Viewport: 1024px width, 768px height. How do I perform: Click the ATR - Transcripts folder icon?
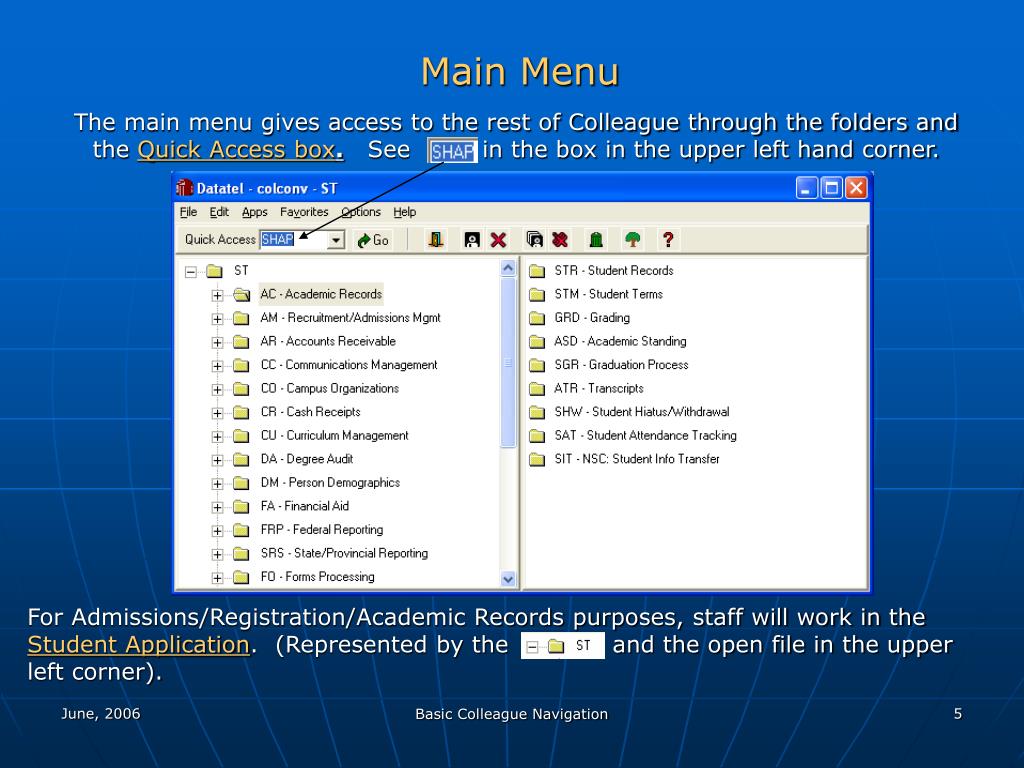[x=537, y=389]
